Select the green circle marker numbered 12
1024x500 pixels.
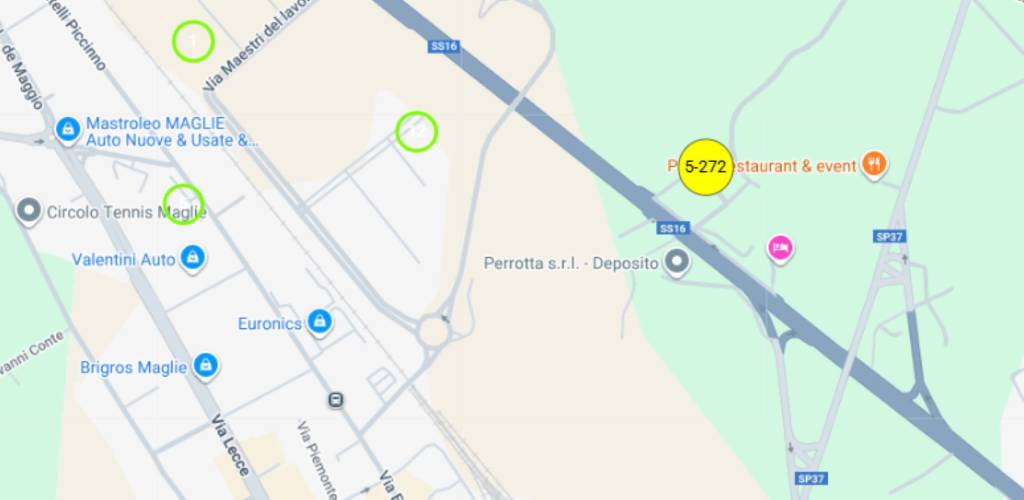point(417,132)
